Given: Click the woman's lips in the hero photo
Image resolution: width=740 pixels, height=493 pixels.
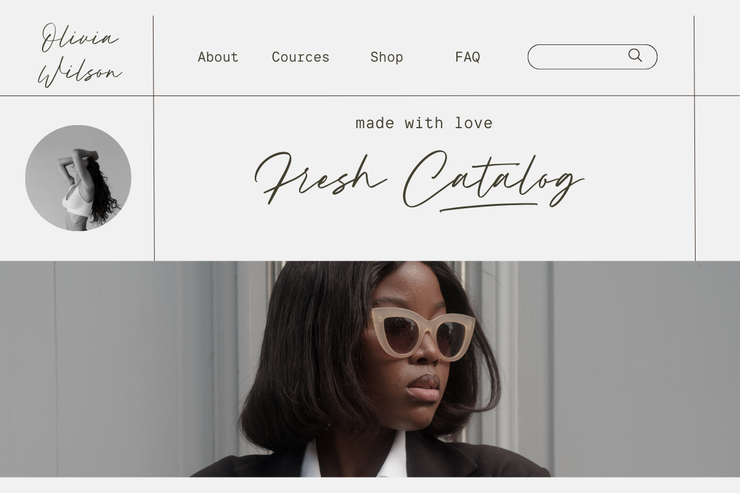Looking at the screenshot, I should 424,387.
